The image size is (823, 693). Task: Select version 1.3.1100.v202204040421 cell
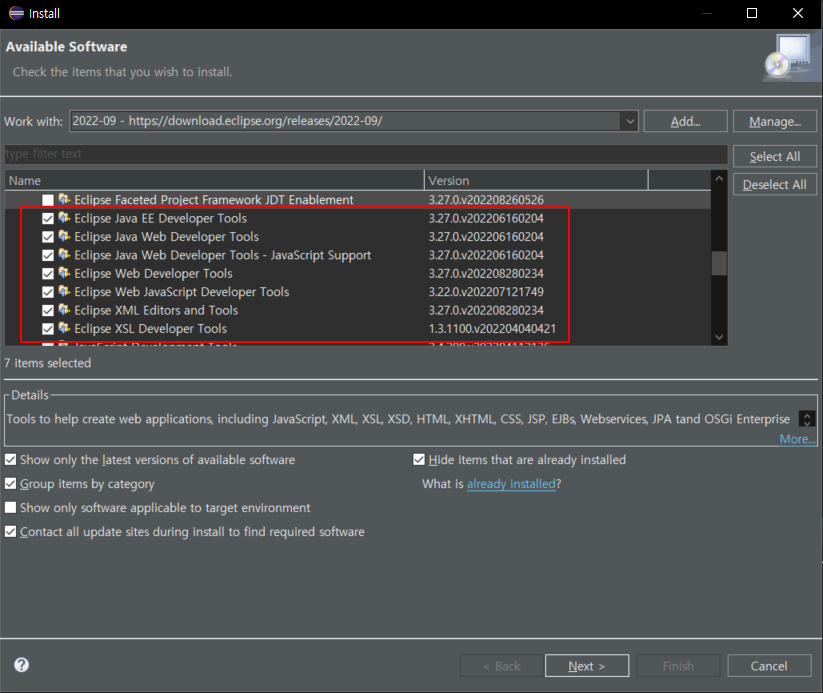pos(492,329)
